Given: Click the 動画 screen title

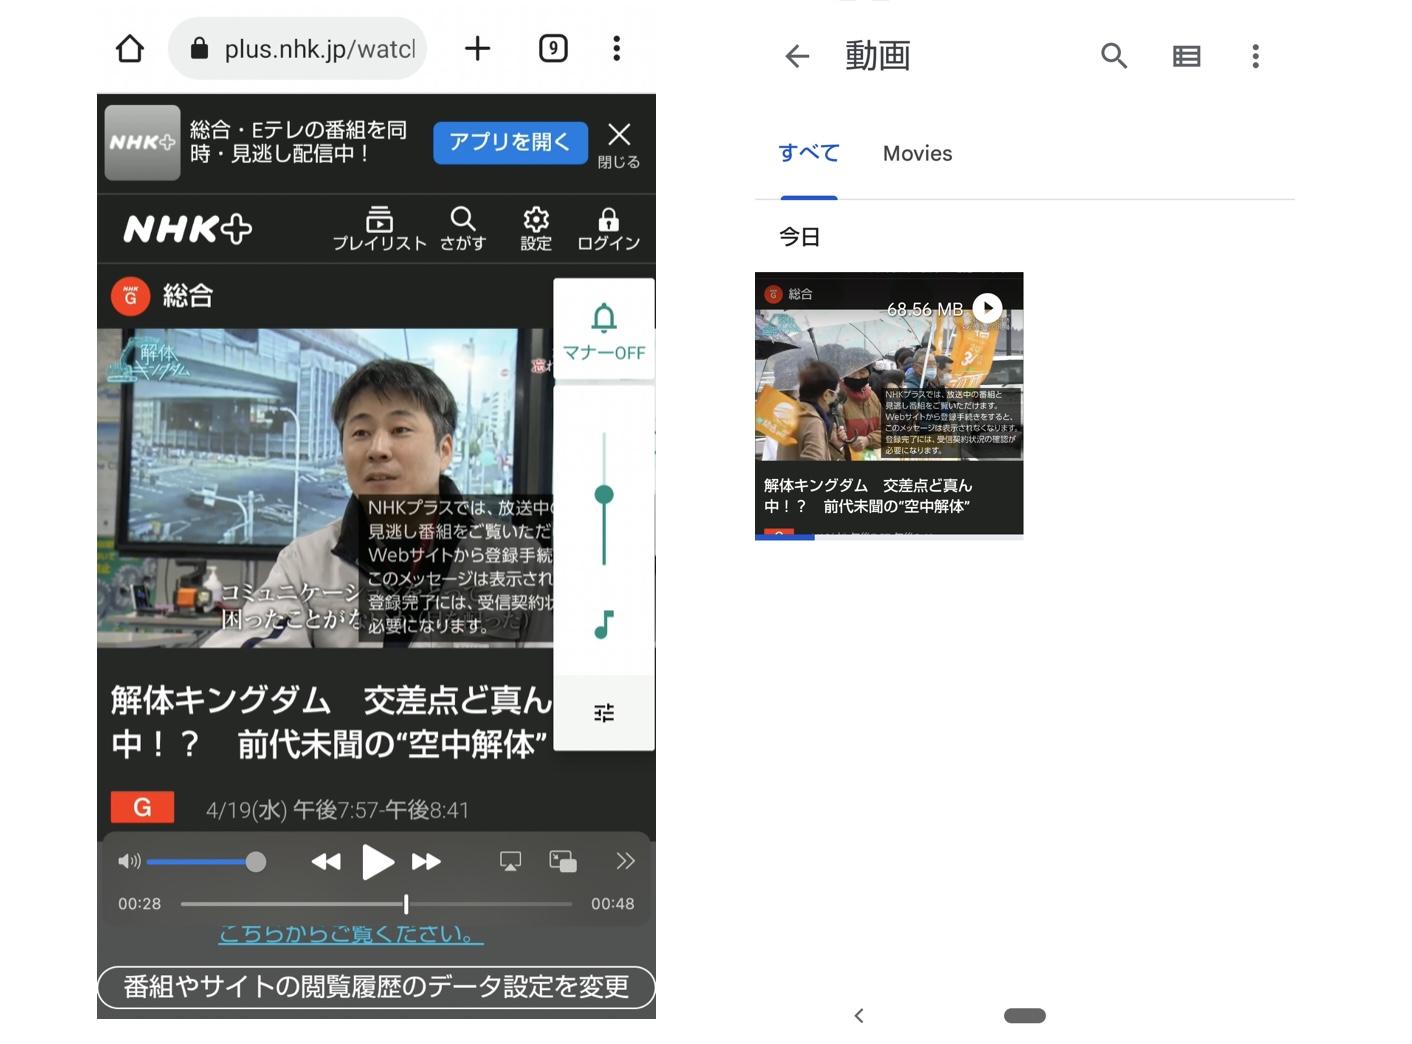Looking at the screenshot, I should (x=877, y=56).
